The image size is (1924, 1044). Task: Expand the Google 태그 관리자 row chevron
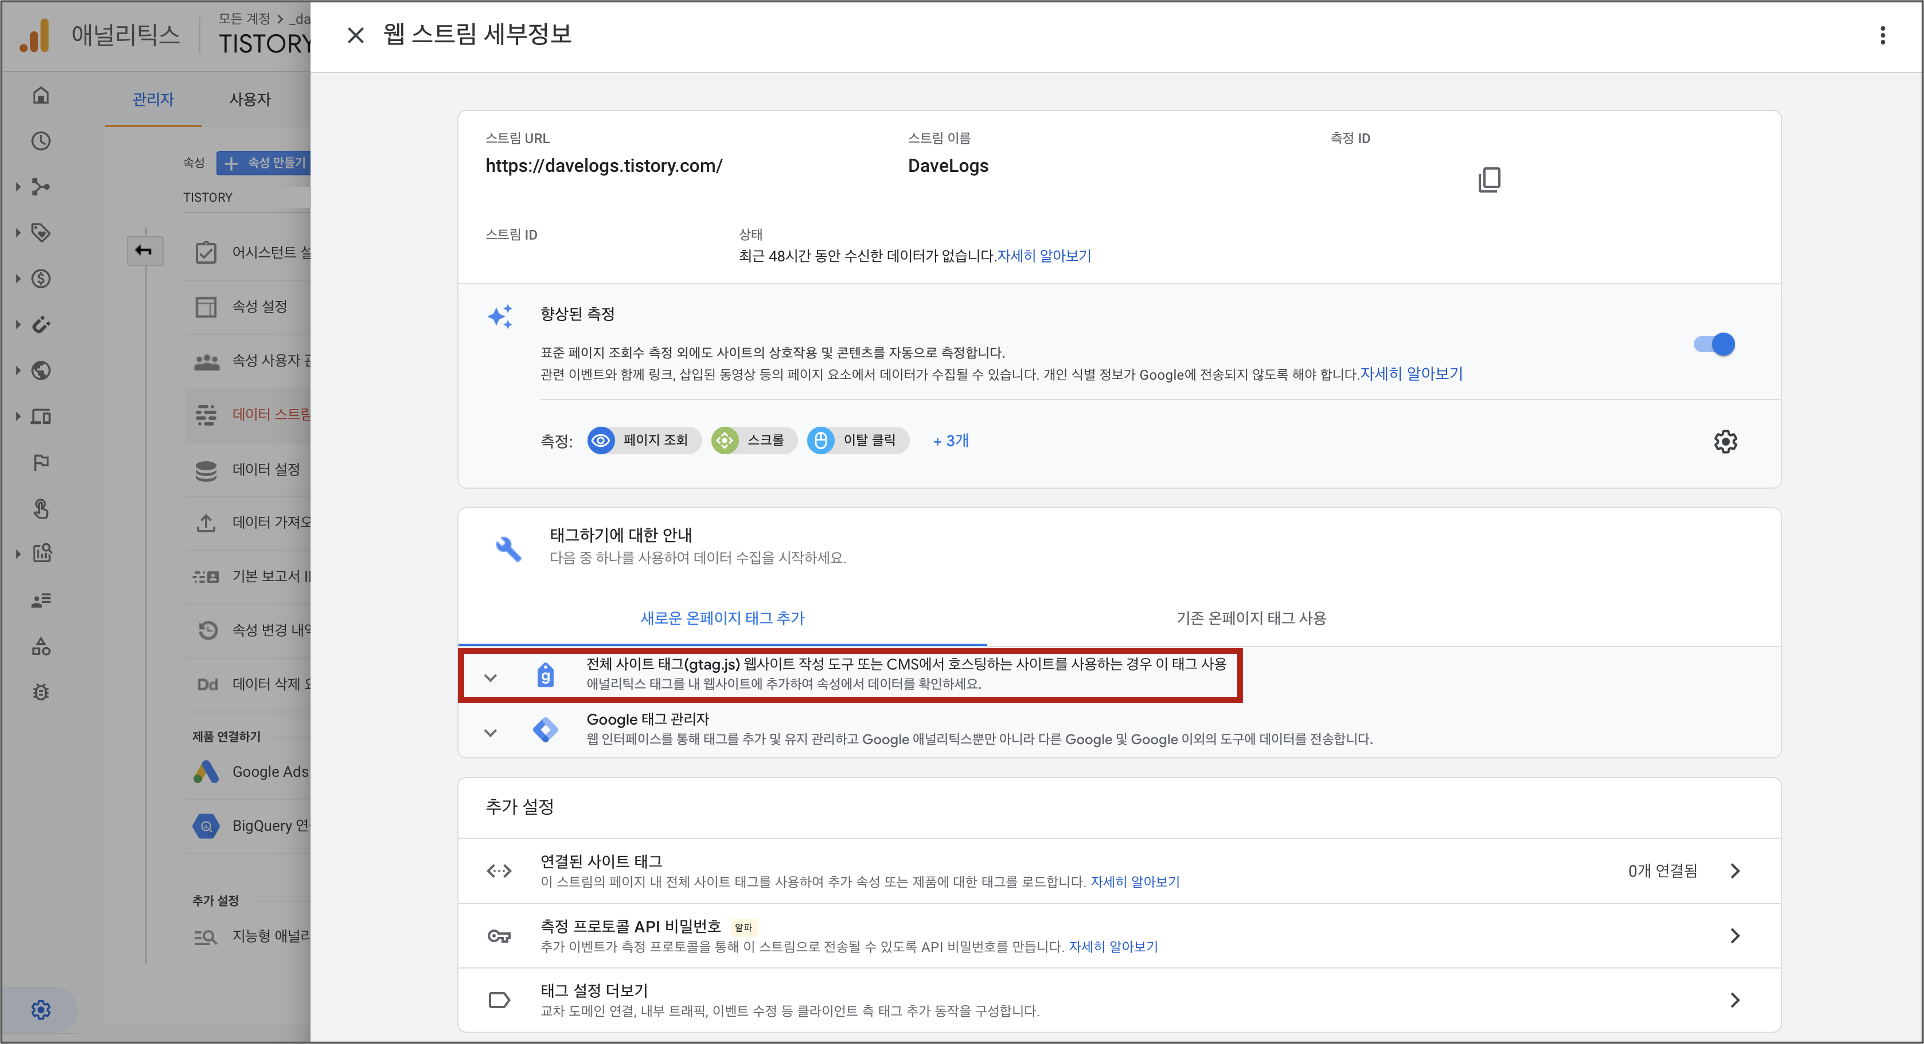pyautogui.click(x=490, y=732)
